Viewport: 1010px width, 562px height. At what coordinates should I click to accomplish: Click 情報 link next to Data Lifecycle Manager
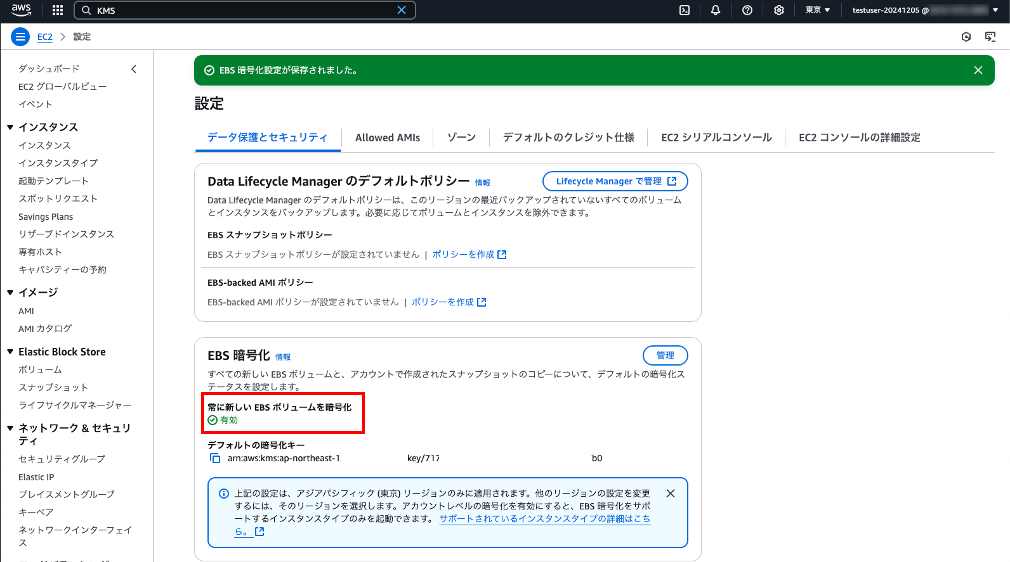pyautogui.click(x=482, y=183)
